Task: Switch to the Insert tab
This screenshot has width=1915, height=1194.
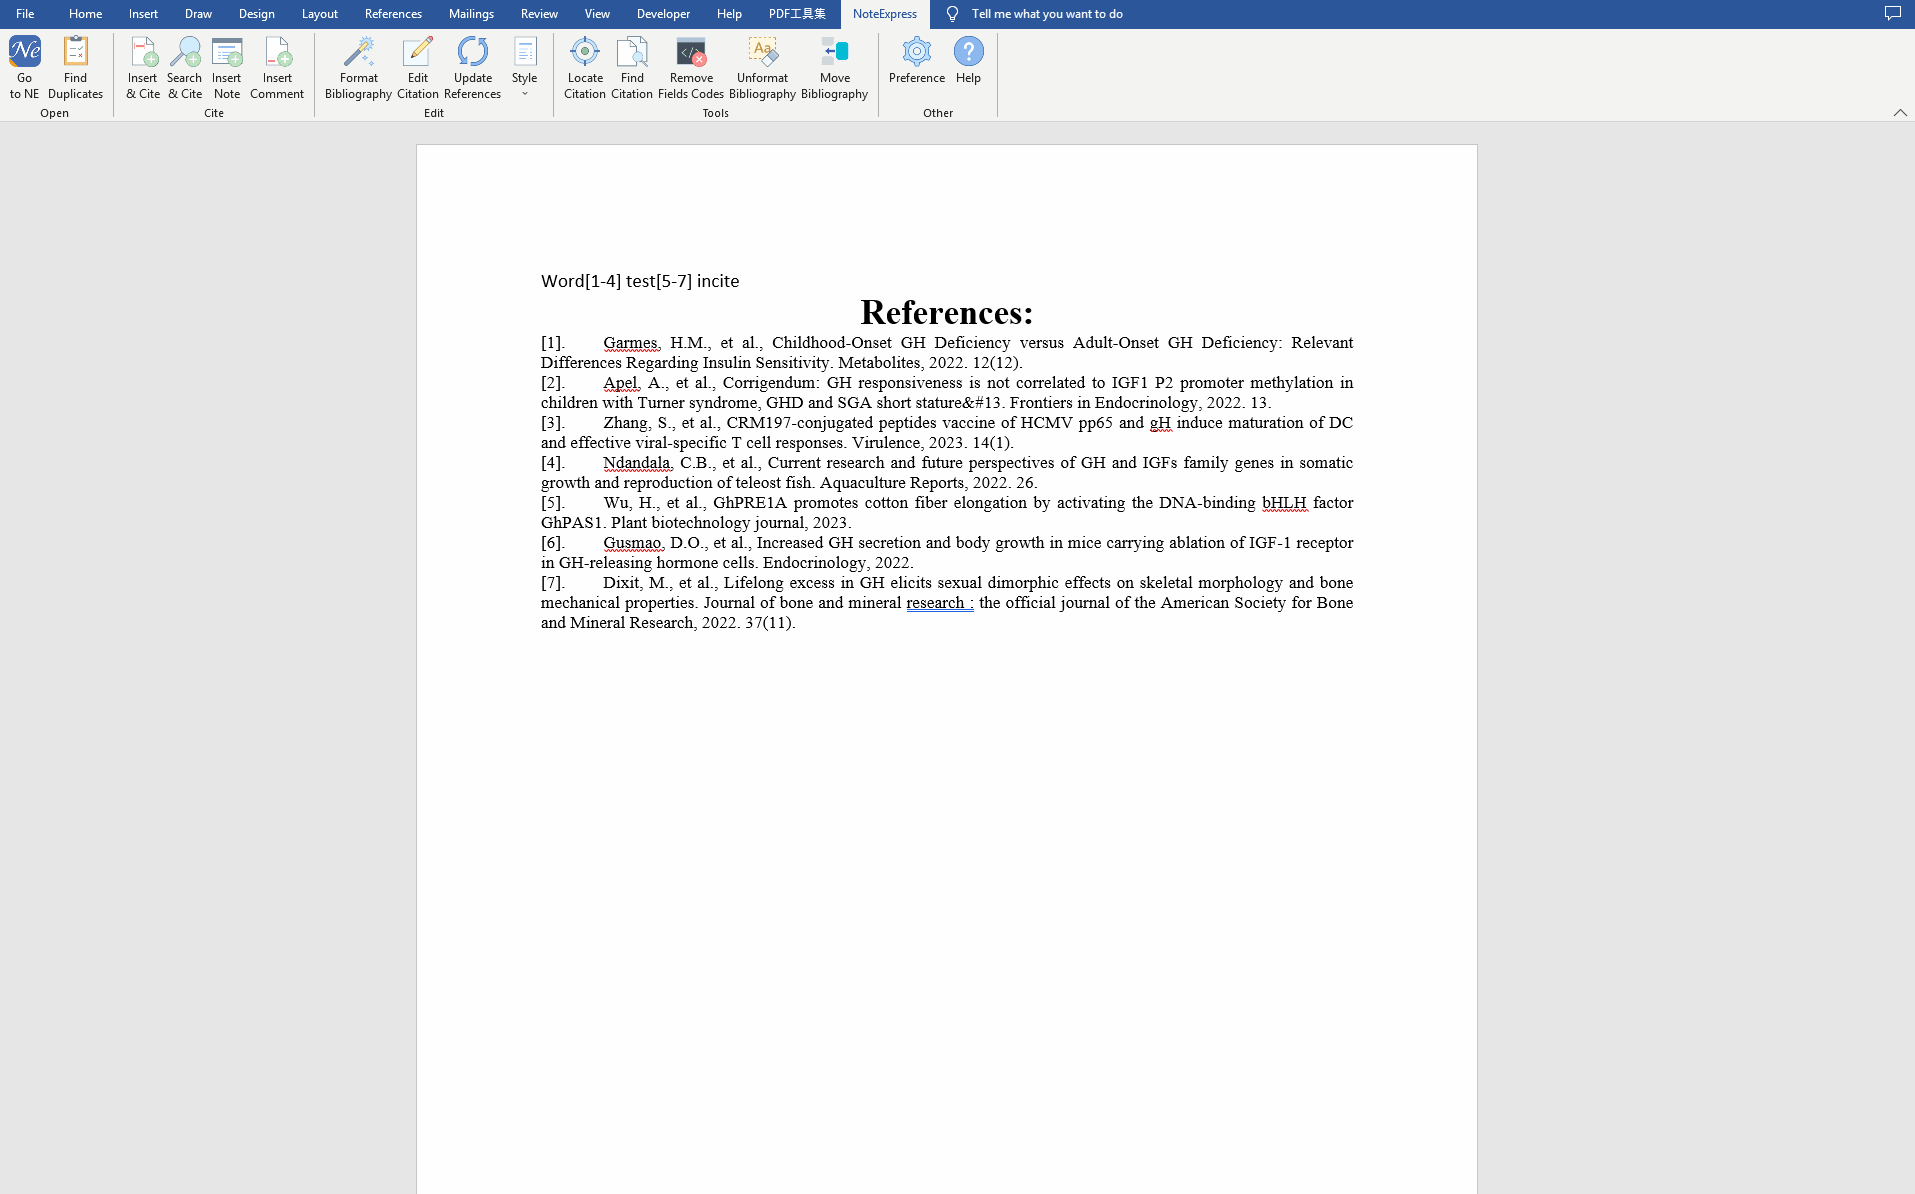Action: 143,14
